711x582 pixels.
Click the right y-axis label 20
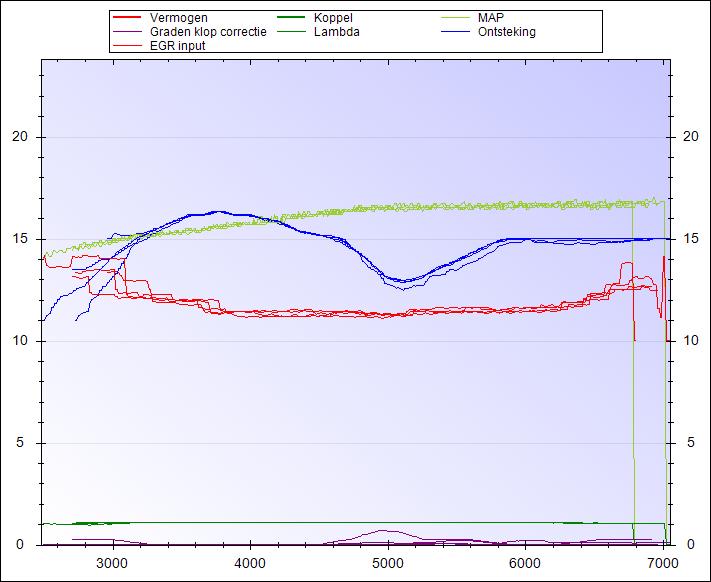pyautogui.click(x=690, y=136)
